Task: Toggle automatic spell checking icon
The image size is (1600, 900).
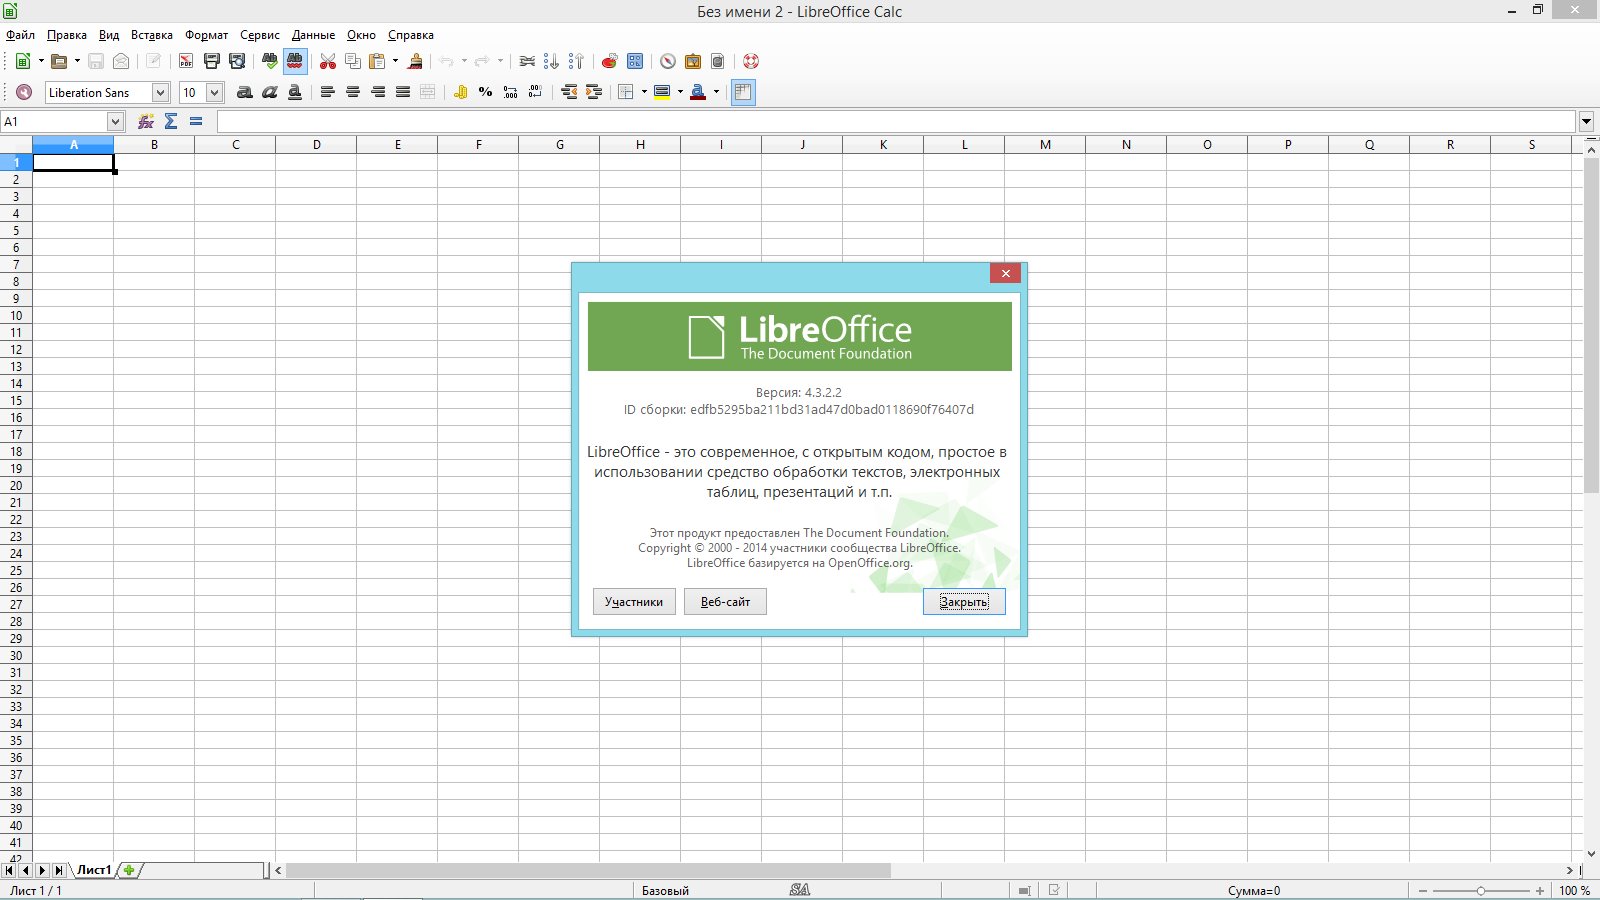Action: 295,61
